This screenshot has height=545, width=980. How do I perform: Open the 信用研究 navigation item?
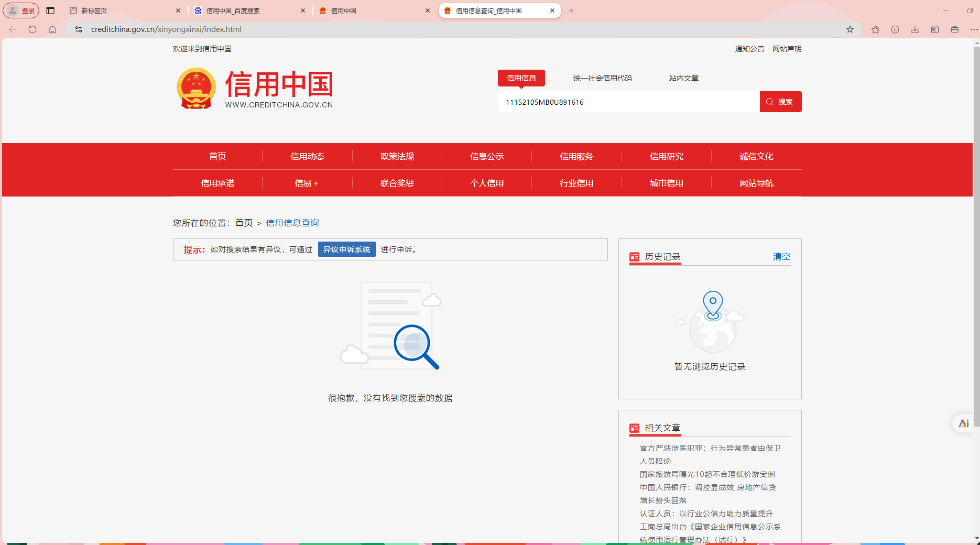point(666,156)
